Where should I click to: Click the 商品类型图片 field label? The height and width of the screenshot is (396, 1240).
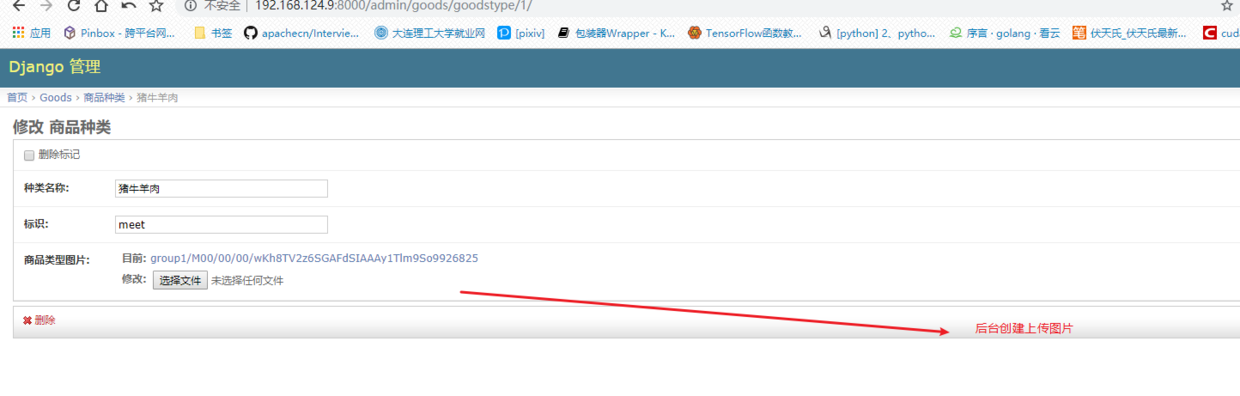57,260
